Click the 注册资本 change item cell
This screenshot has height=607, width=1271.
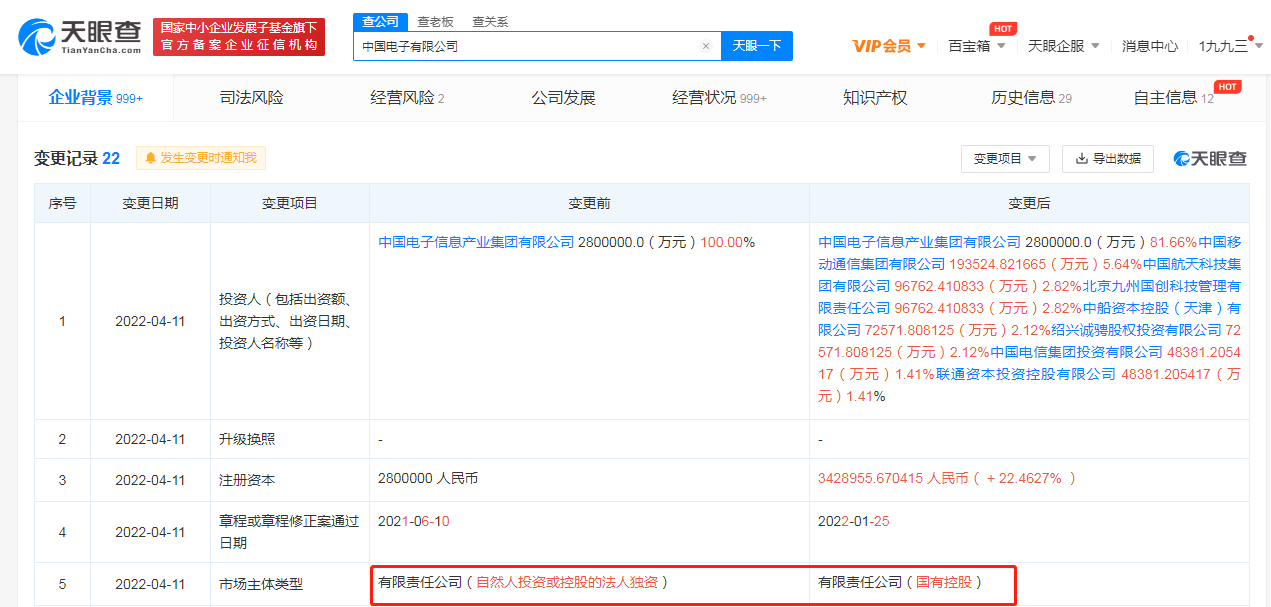coord(290,480)
